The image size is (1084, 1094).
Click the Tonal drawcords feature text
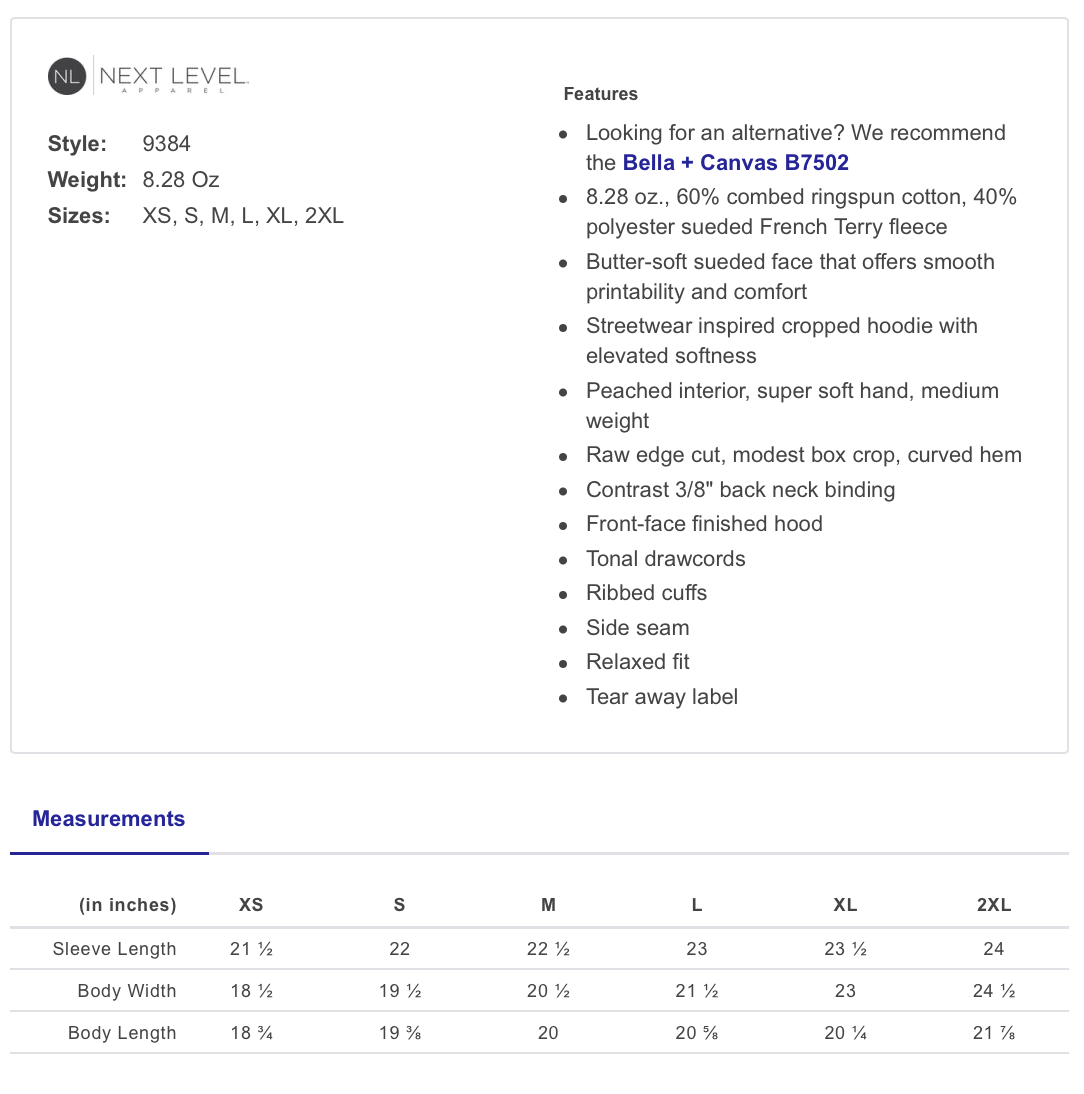click(665, 559)
